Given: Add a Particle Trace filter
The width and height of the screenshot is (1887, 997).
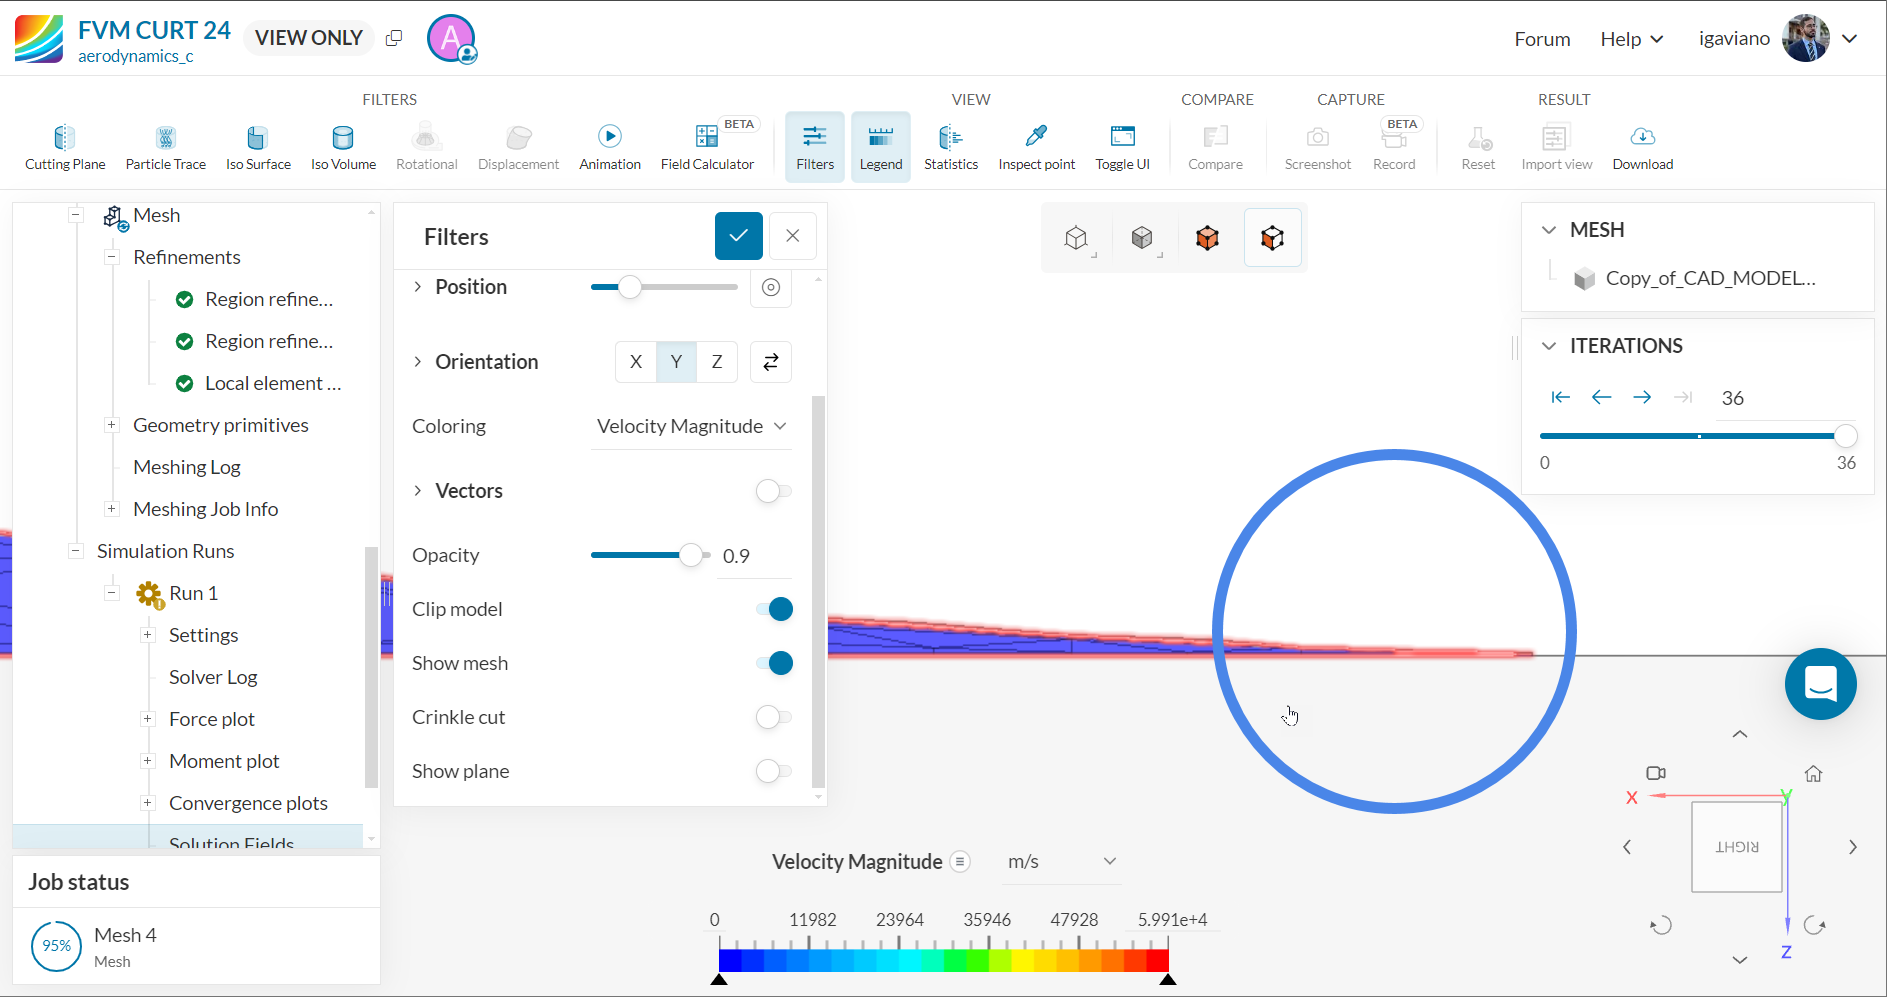Looking at the screenshot, I should (165, 147).
